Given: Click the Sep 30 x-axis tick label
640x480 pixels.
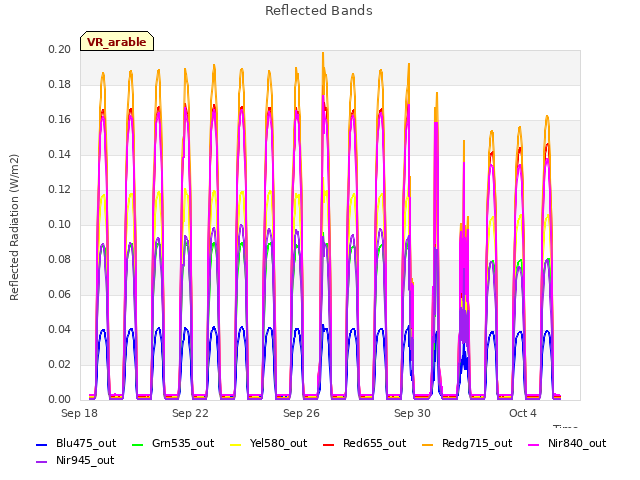Looking at the screenshot, I should [x=412, y=413].
